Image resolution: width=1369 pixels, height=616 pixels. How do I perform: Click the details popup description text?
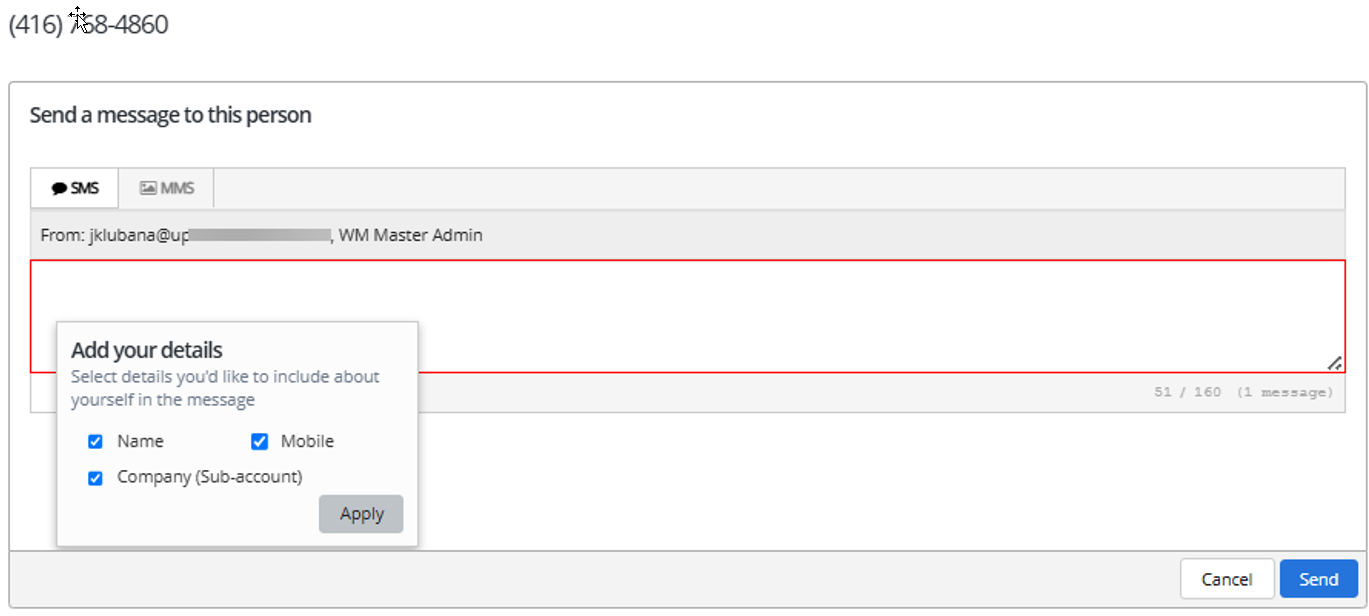(x=225, y=387)
